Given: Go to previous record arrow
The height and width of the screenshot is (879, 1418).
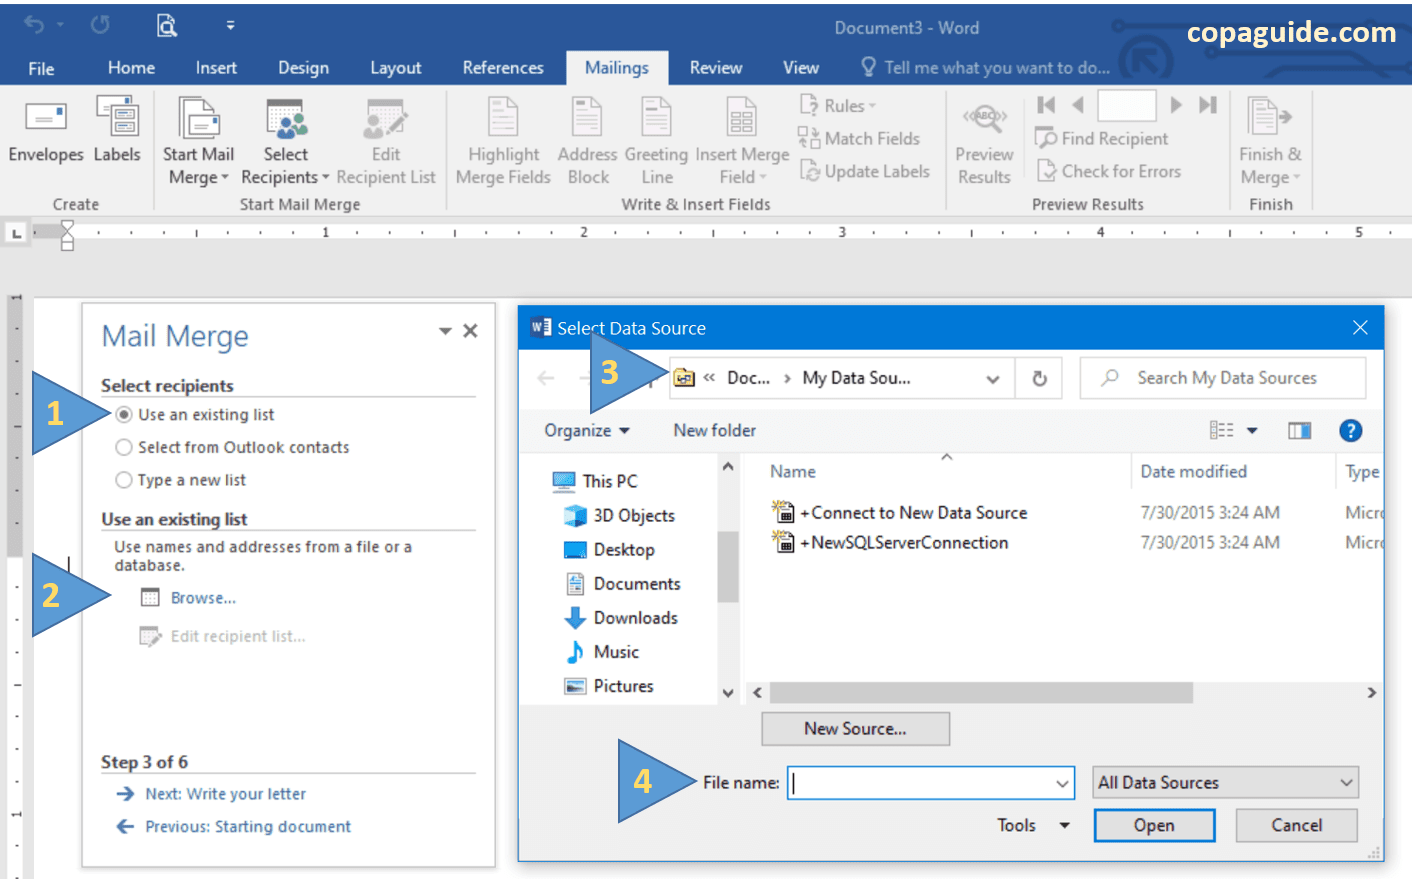Looking at the screenshot, I should click(1078, 105).
